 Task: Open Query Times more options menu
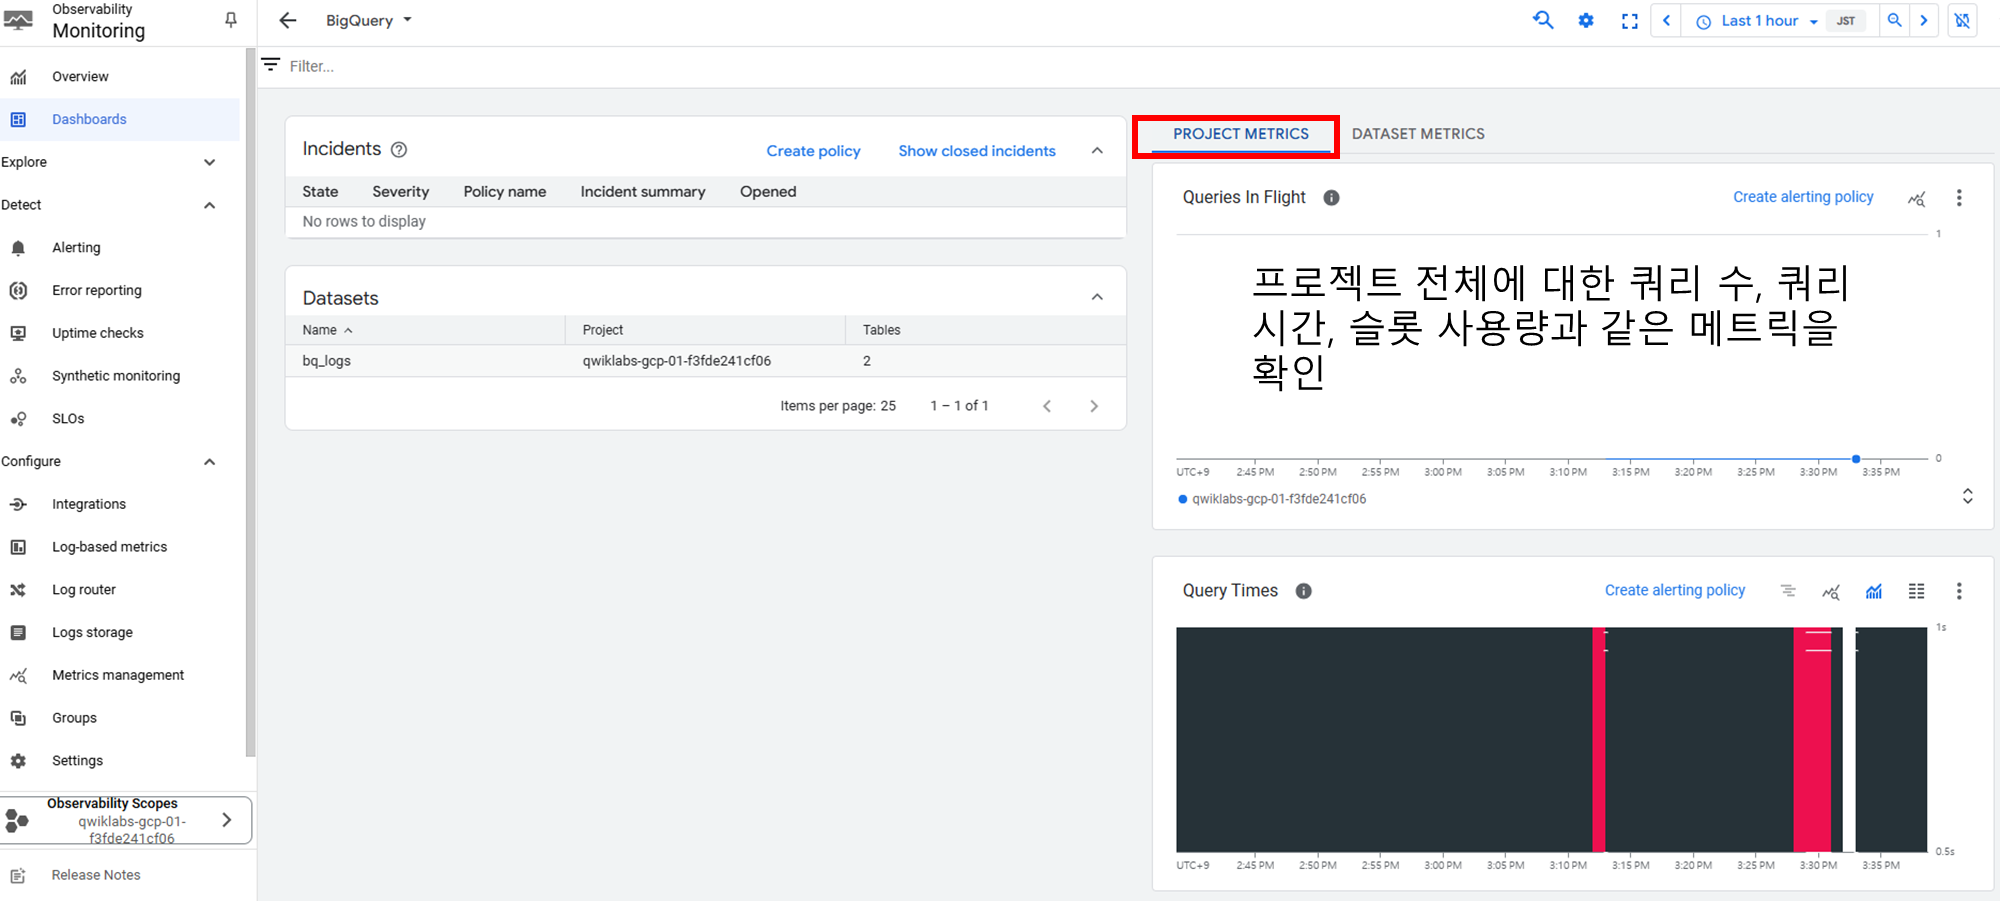point(1959,591)
